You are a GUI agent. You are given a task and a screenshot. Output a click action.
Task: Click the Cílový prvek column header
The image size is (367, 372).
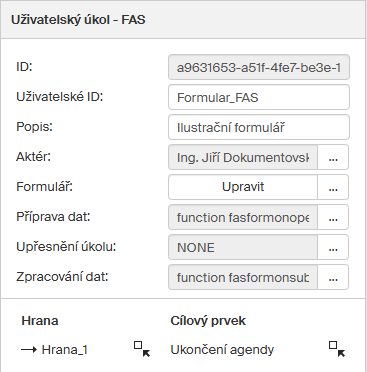click(208, 321)
